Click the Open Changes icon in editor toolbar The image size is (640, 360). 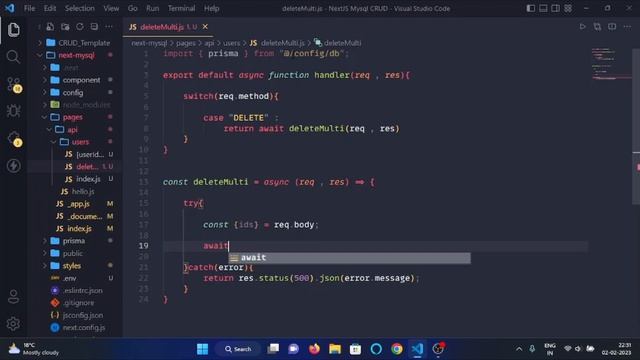pos(597,27)
